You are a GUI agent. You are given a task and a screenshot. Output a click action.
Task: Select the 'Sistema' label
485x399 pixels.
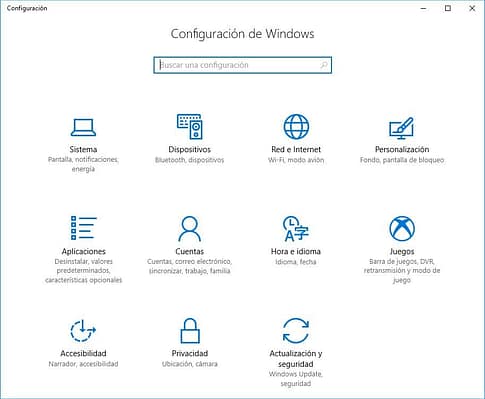click(83, 149)
